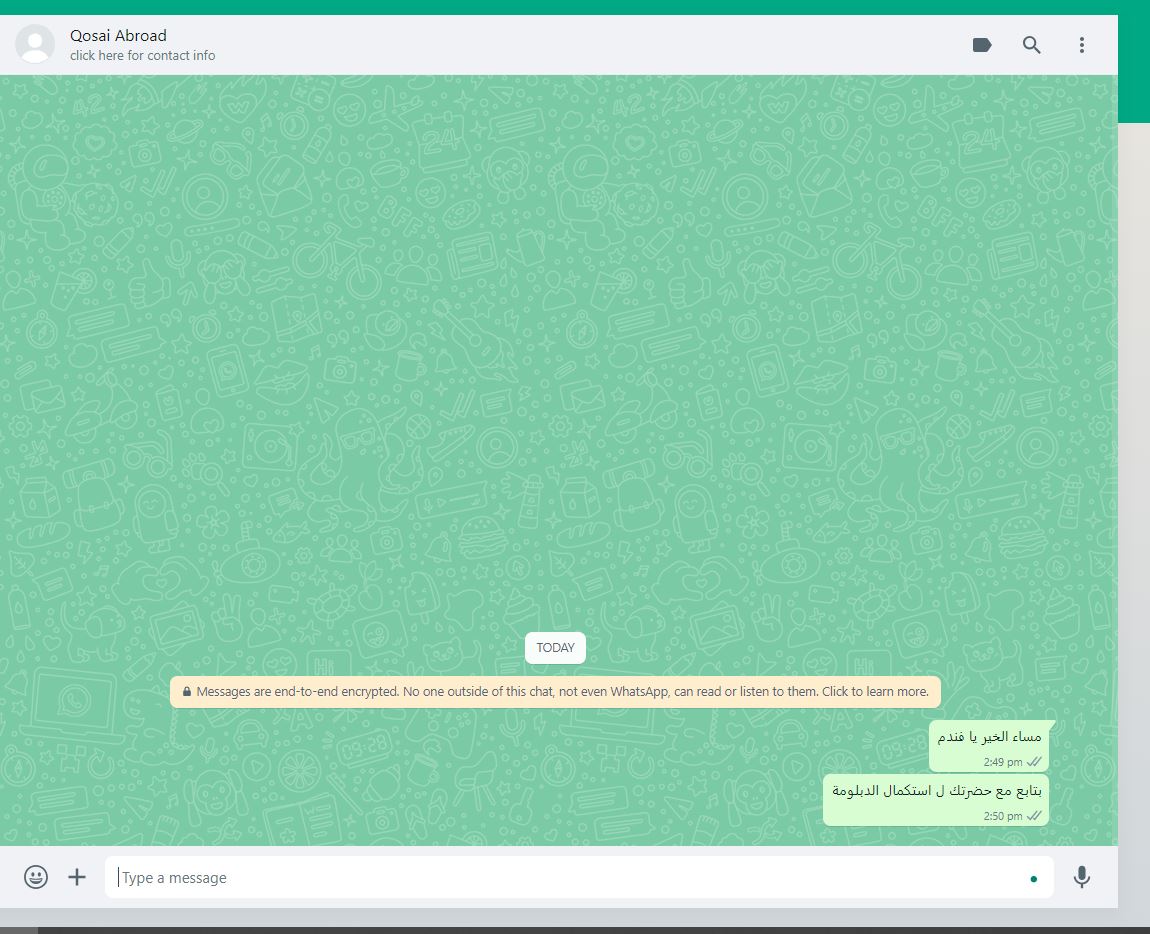Click the end-to-end encrypted notice banner
This screenshot has width=1150, height=934.
555,692
